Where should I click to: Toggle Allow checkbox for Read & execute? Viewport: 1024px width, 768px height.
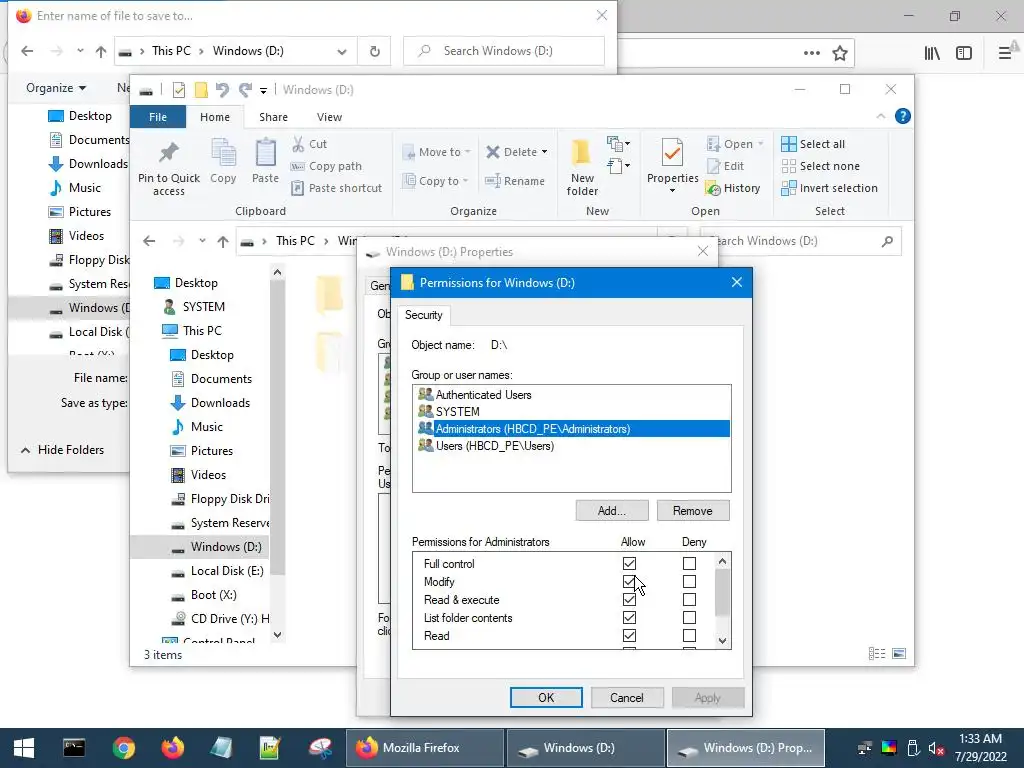click(x=629, y=600)
